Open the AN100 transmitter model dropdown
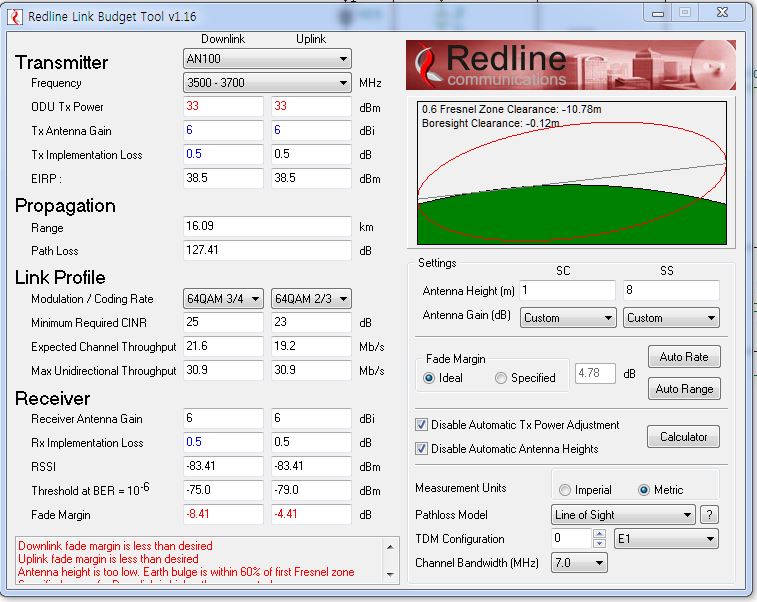The width and height of the screenshot is (757, 602). 267,59
